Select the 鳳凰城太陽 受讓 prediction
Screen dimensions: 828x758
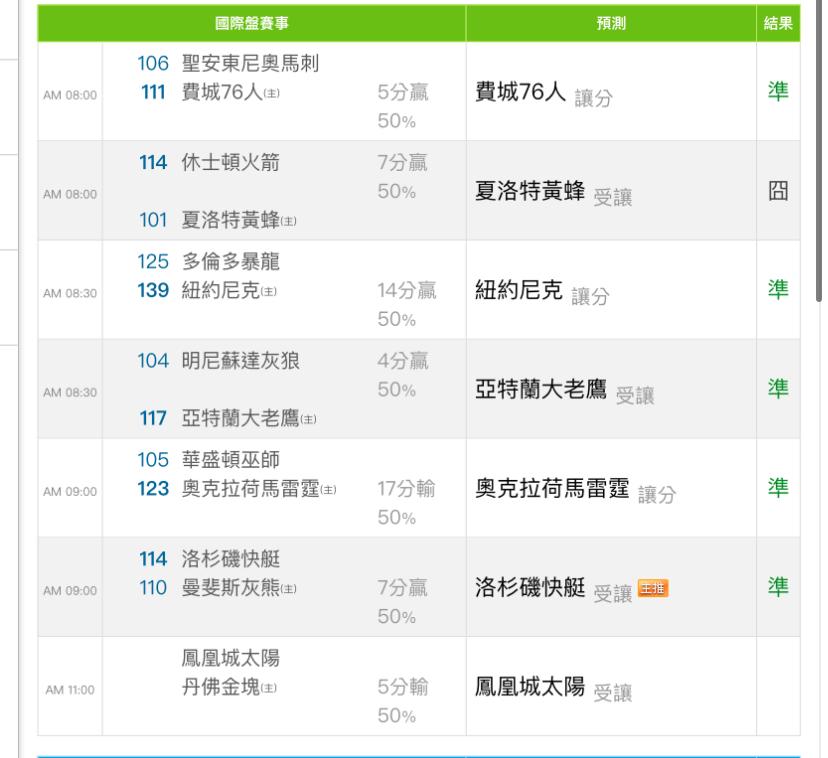(553, 688)
